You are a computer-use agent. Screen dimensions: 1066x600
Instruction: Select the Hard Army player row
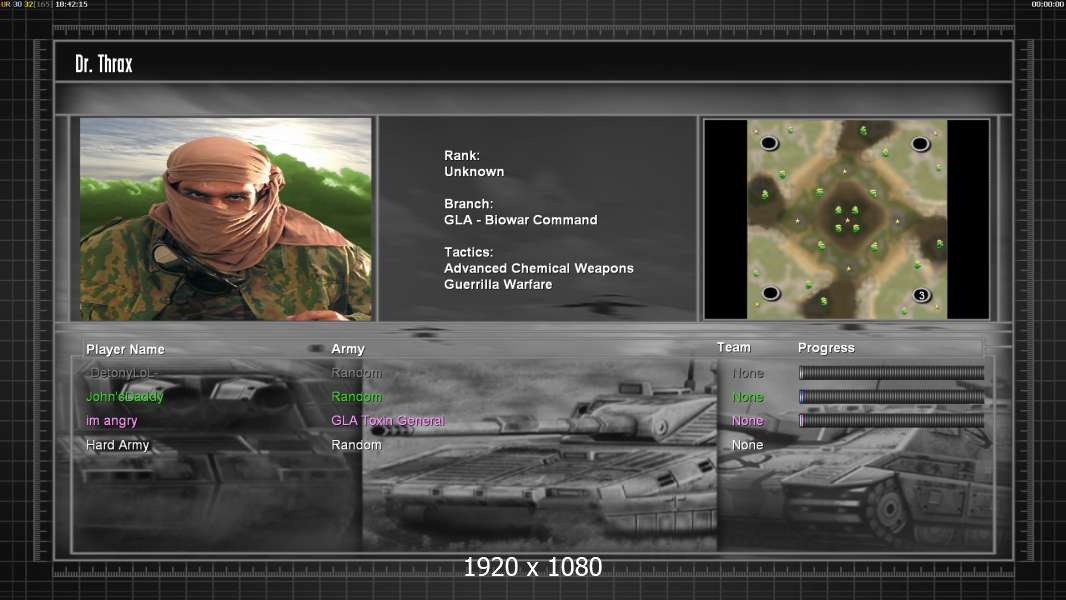pyautogui.click(x=118, y=445)
